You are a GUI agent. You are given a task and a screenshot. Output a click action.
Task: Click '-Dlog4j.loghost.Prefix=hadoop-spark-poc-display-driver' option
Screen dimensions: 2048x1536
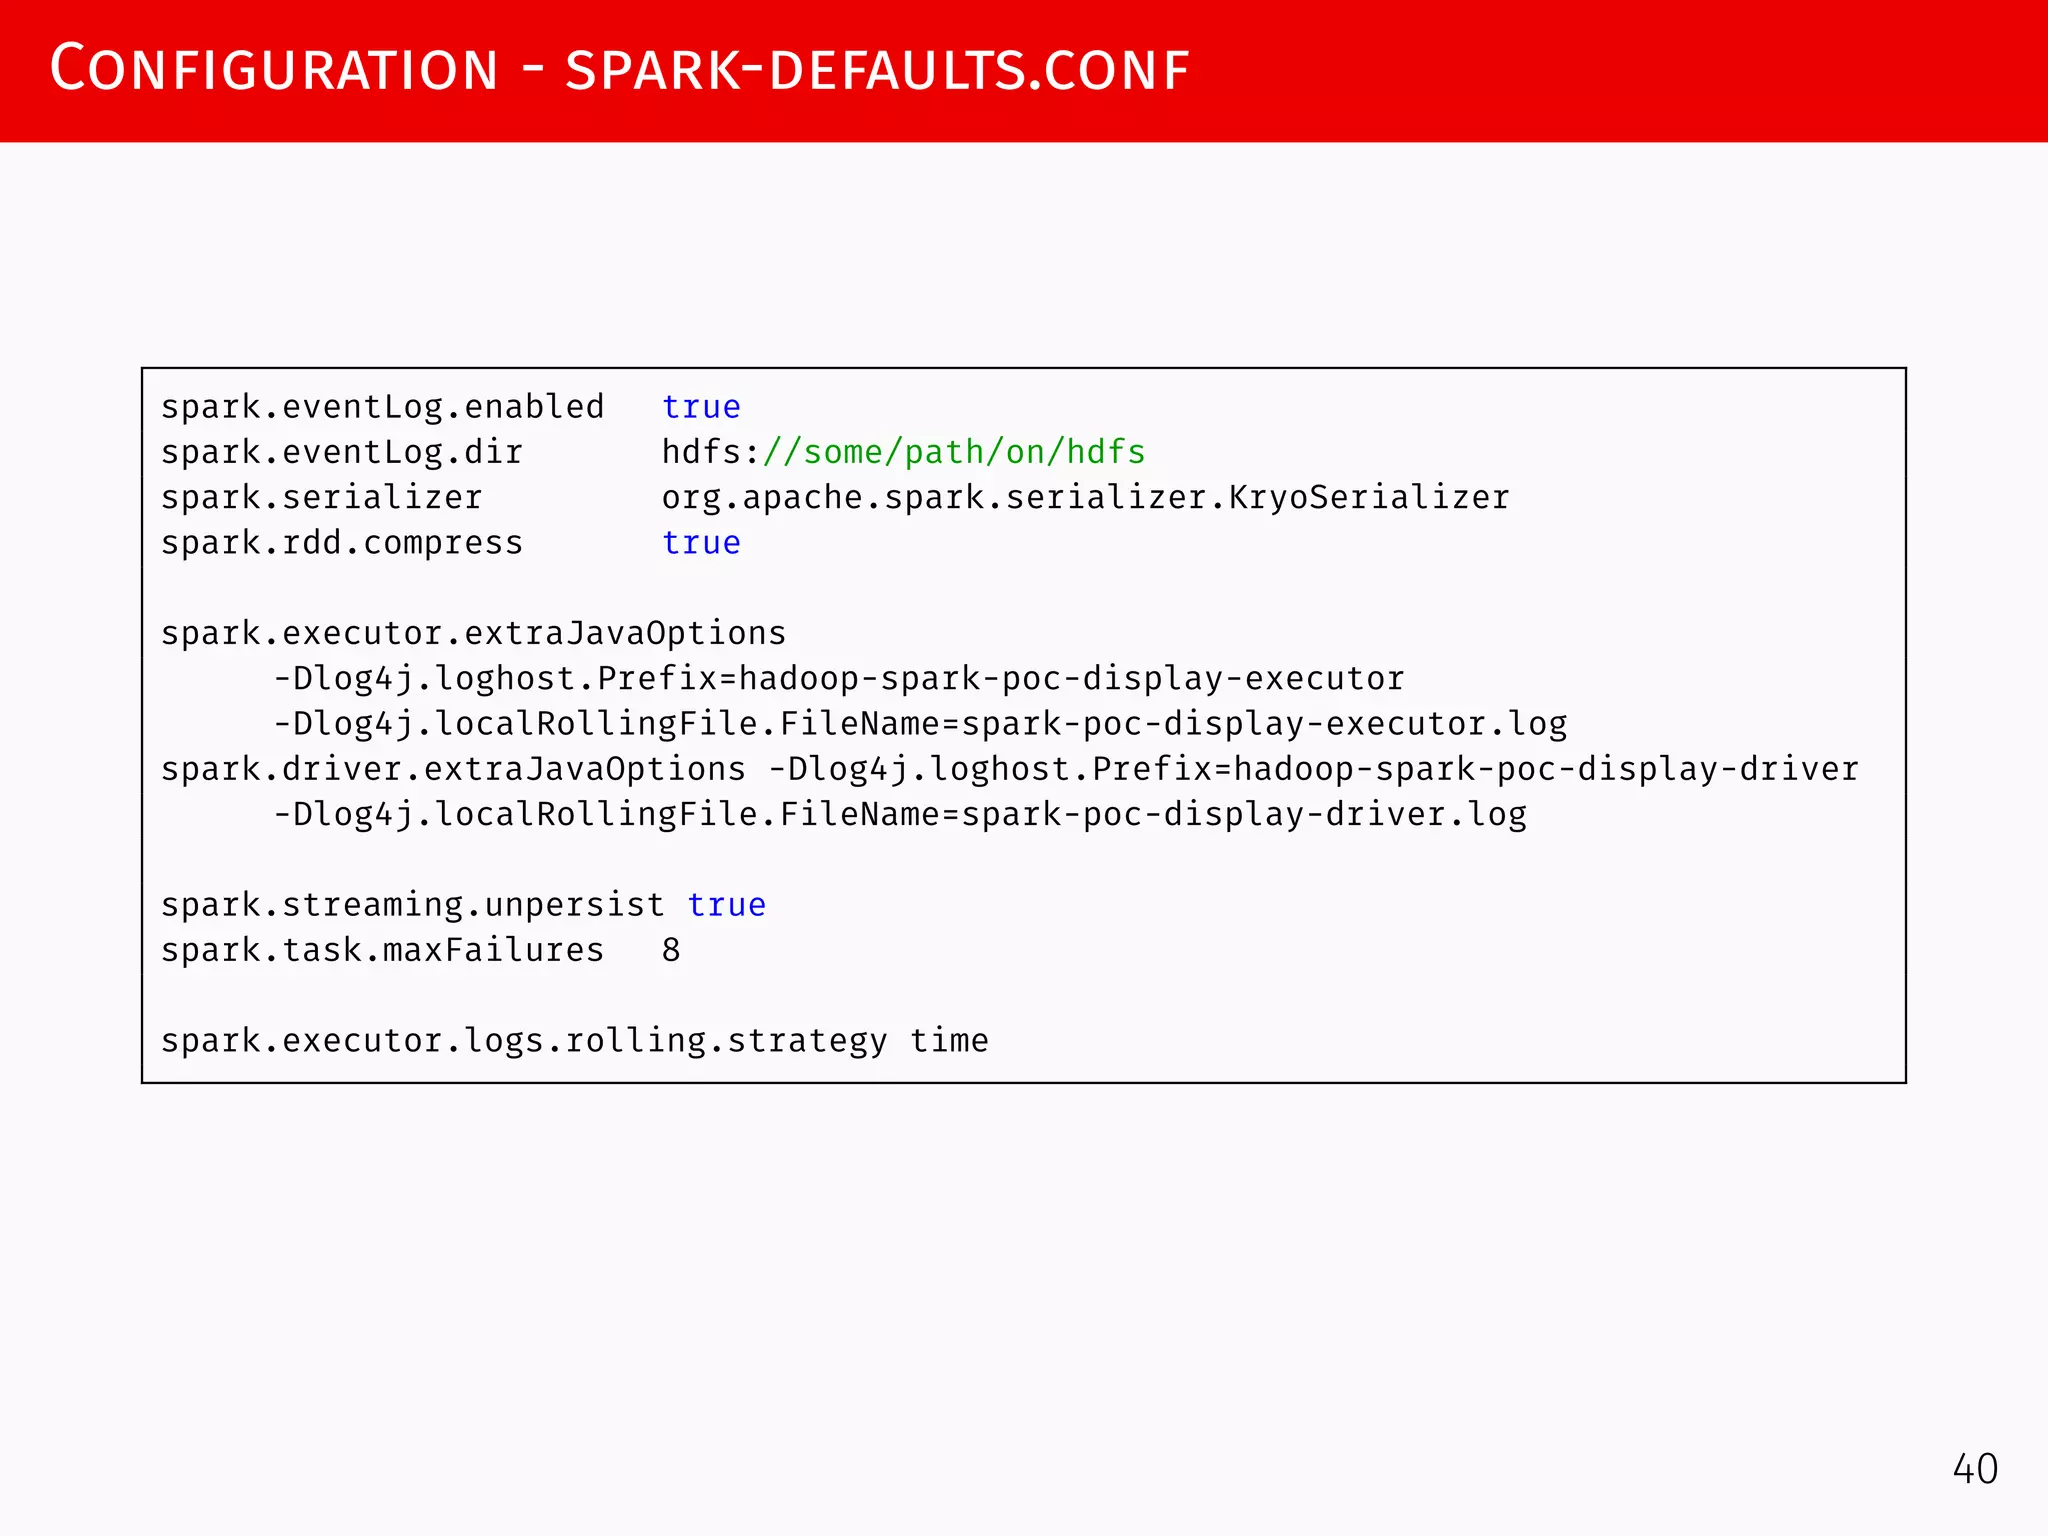1313,769
